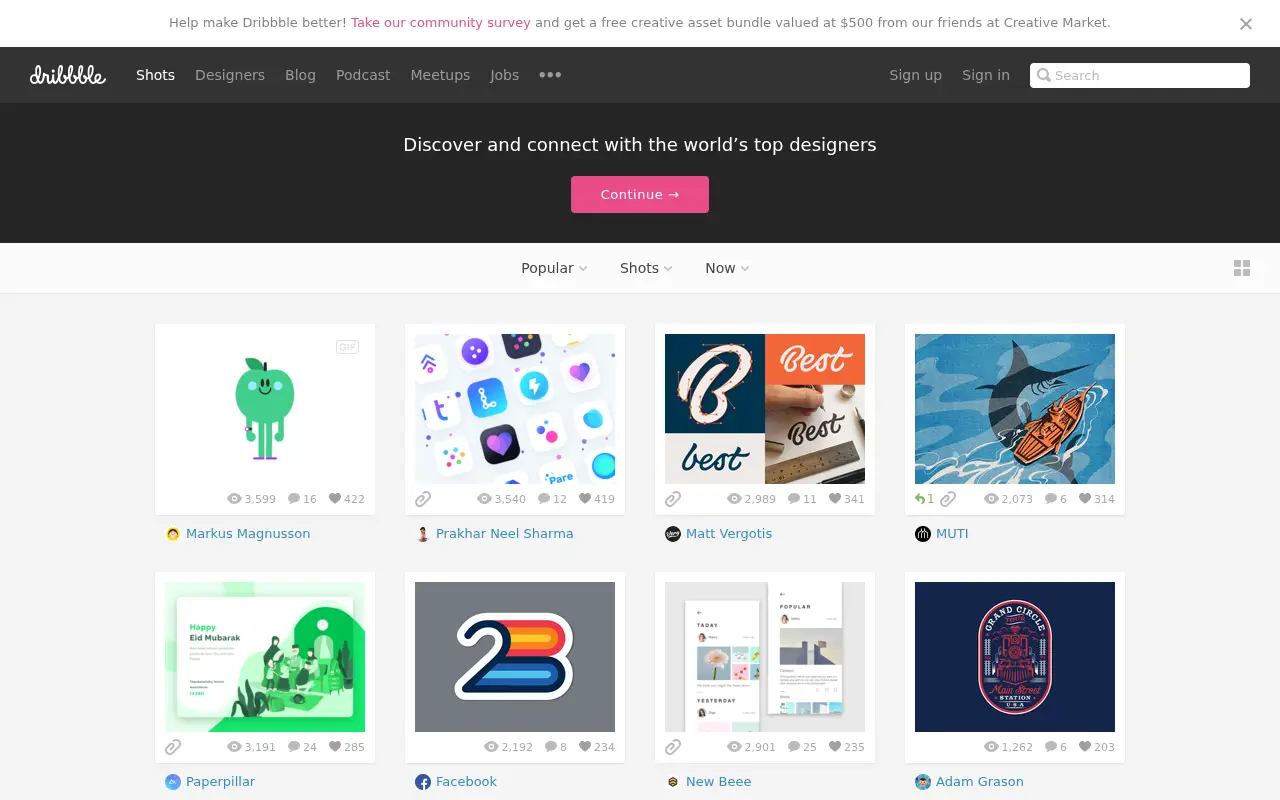Open the Eid Mubarak shot thumbnail

click(x=265, y=657)
